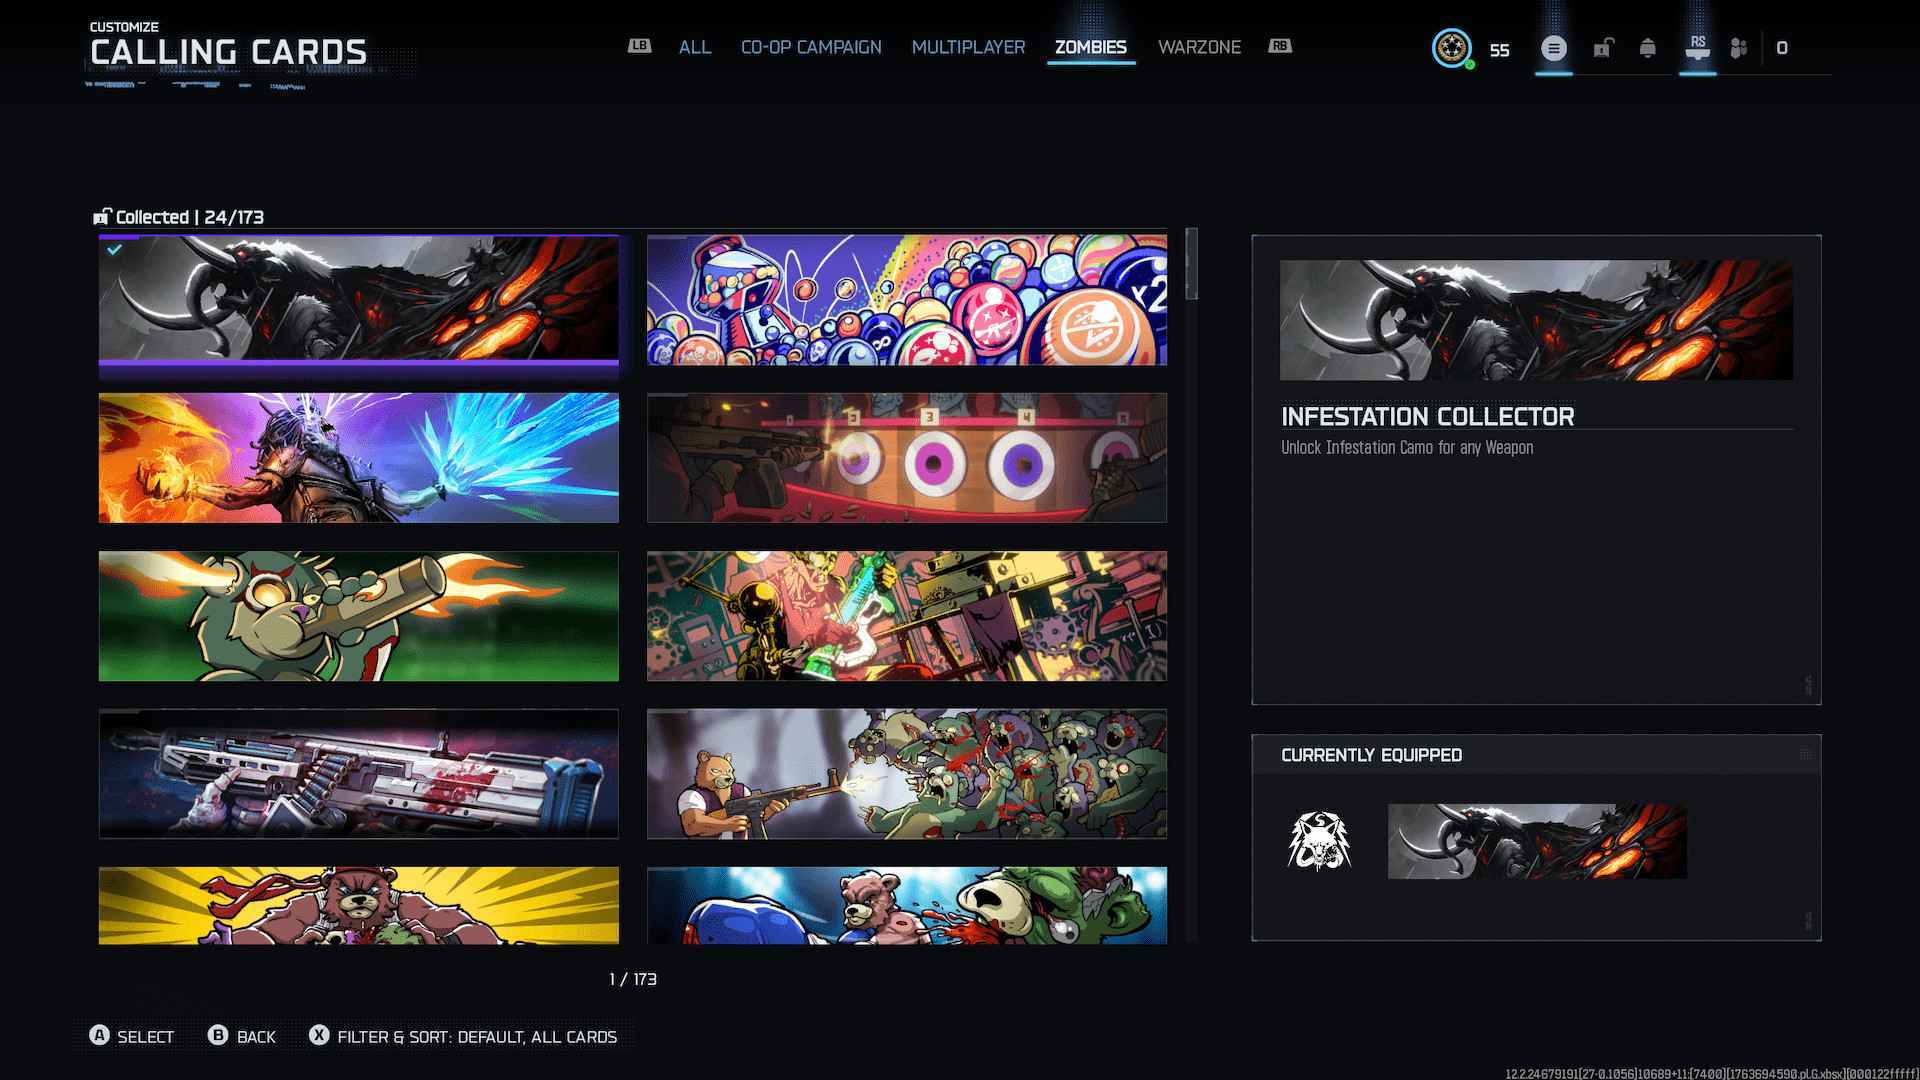Select the Infestation Collector calling card

[x=359, y=300]
